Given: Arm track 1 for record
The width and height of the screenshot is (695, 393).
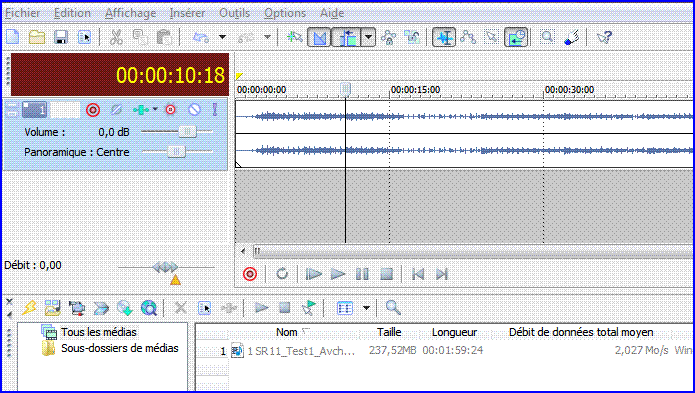Looking at the screenshot, I should pyautogui.click(x=93, y=110).
